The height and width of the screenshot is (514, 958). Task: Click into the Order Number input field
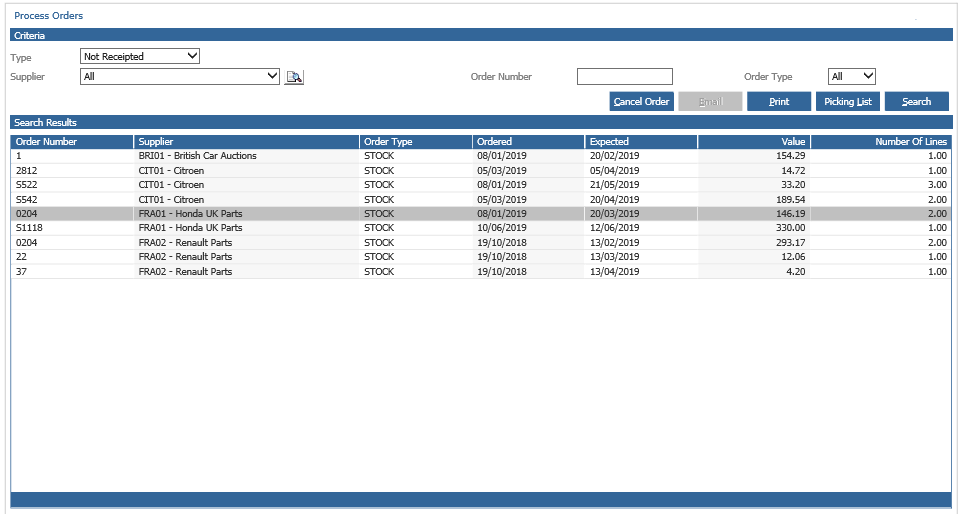(624, 76)
